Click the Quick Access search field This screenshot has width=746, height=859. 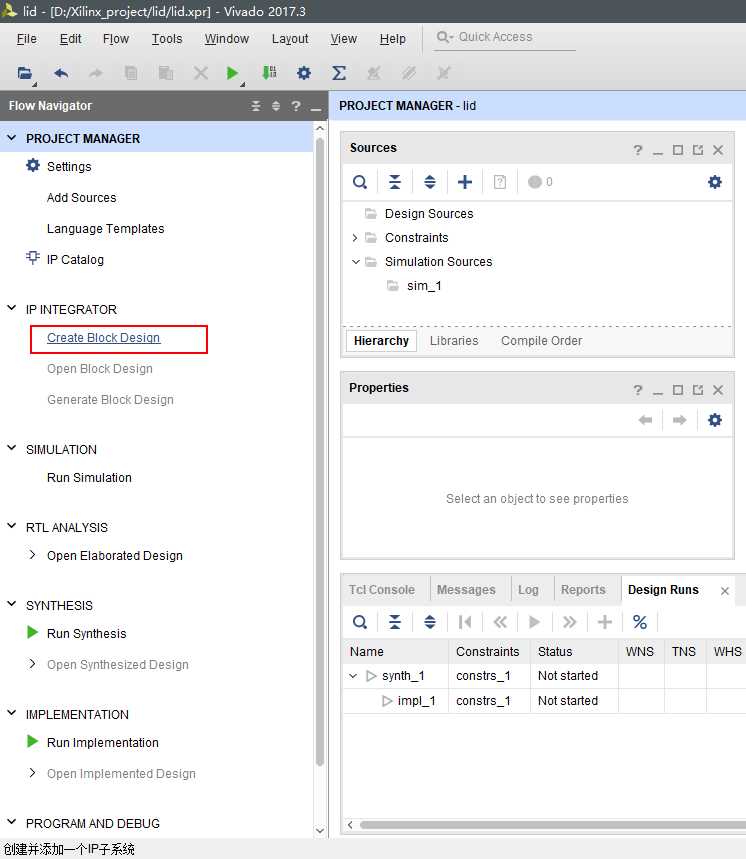(x=504, y=37)
